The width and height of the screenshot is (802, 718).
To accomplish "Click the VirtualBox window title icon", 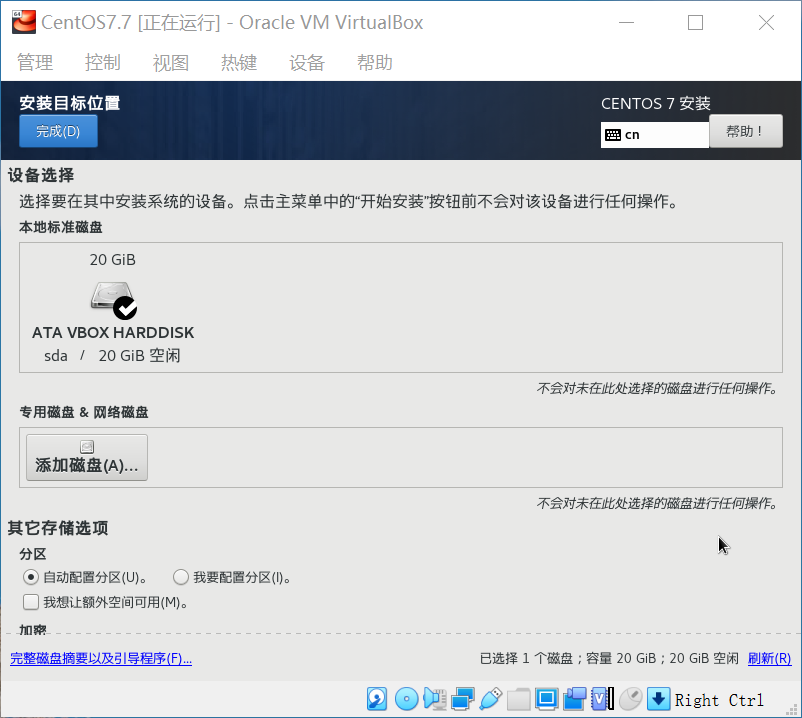I will click(x=24, y=22).
